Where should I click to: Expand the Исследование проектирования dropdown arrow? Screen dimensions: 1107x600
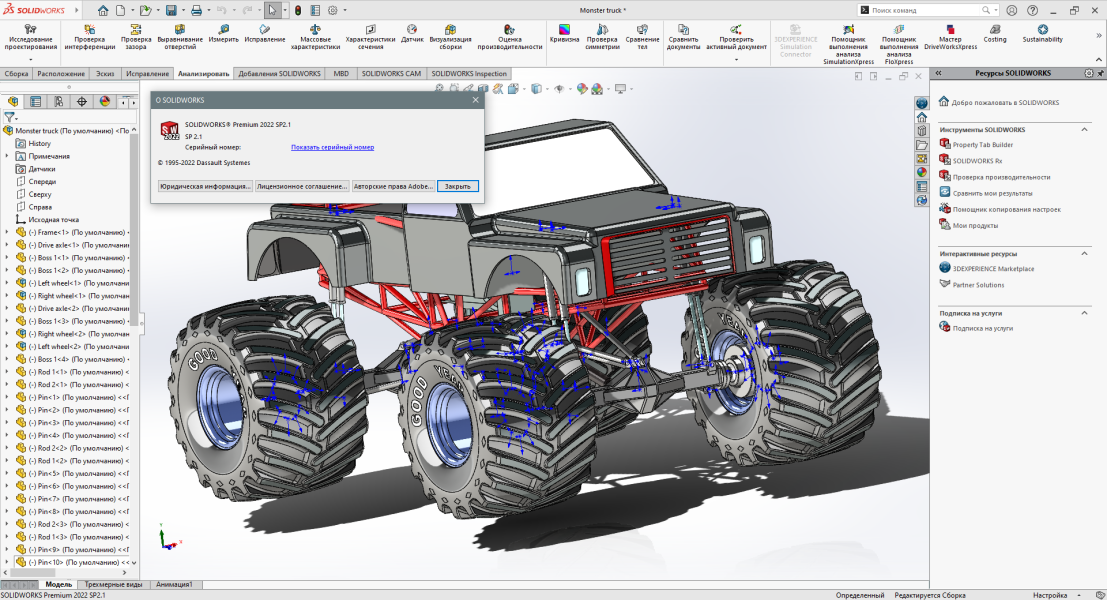[30, 60]
